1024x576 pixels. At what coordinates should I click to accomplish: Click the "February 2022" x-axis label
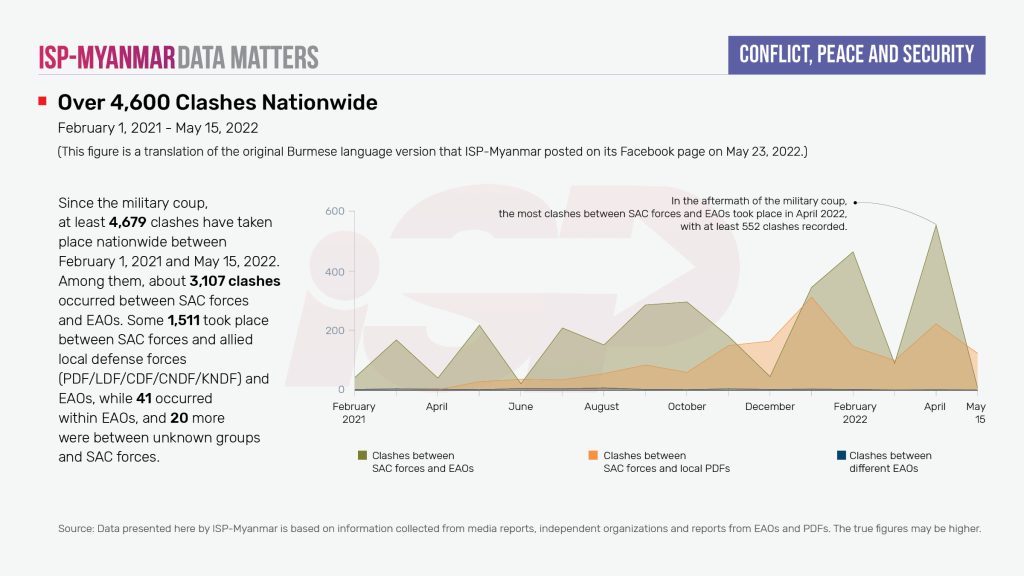click(x=855, y=413)
